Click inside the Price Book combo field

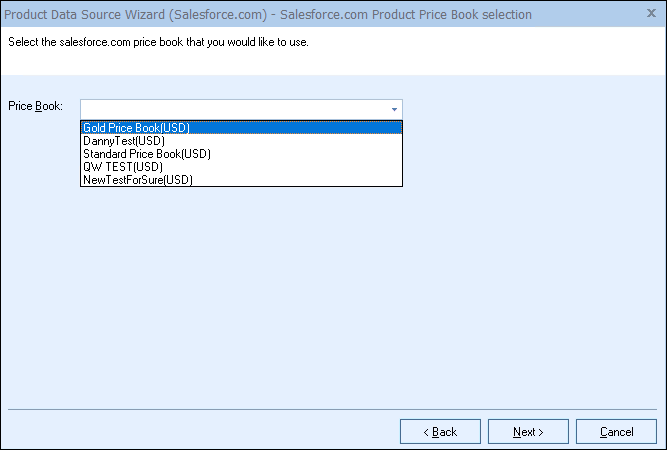241,110
